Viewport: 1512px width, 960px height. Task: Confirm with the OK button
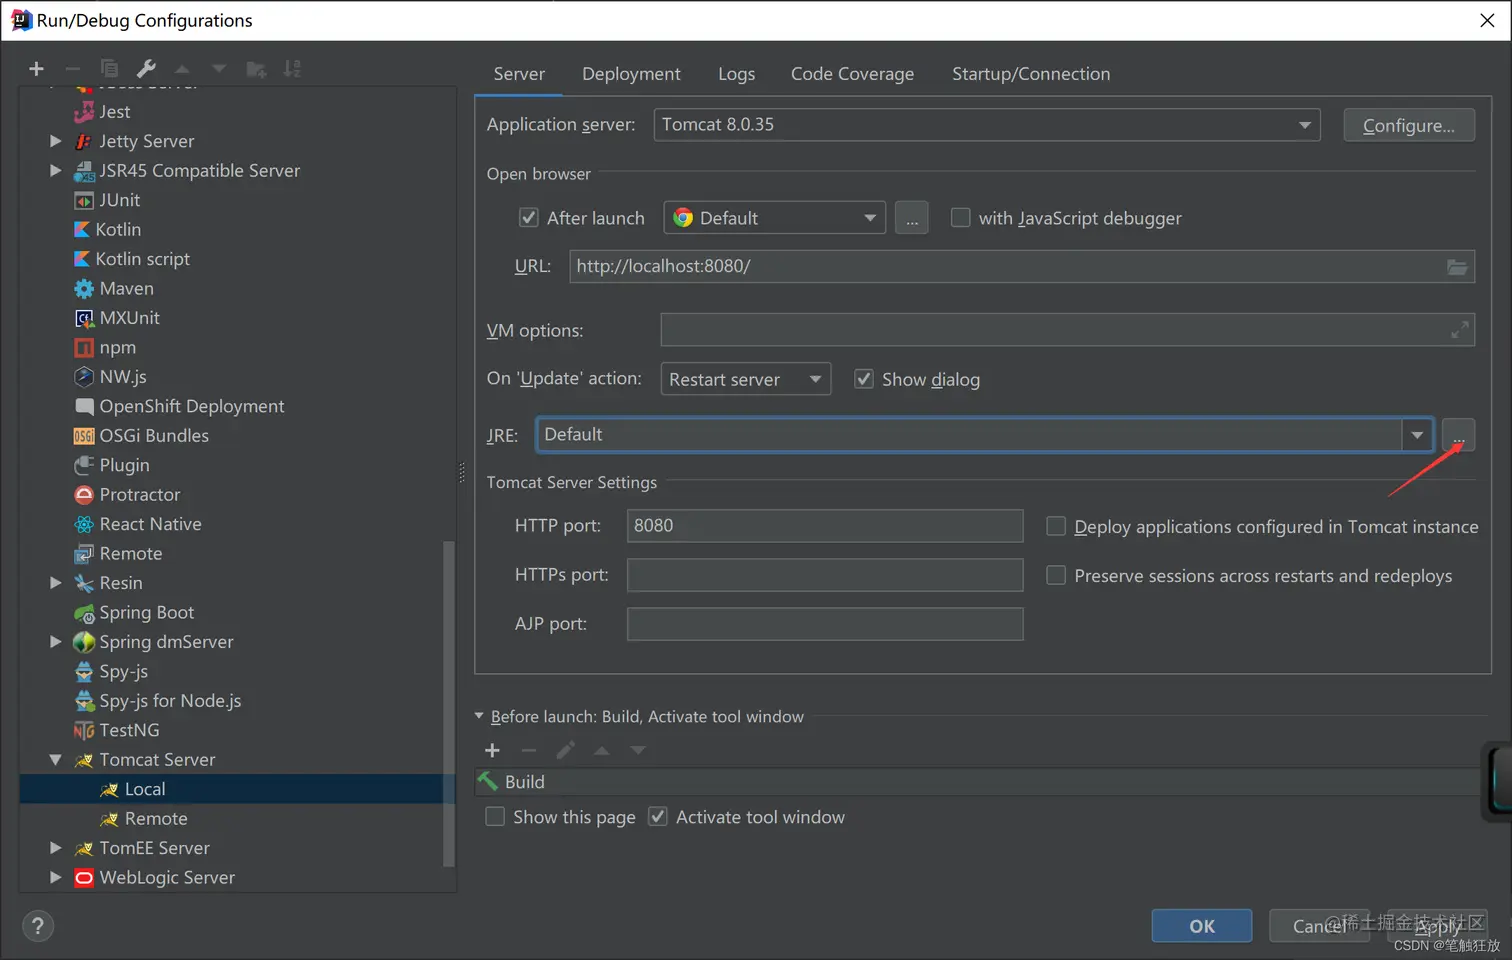pos(1202,926)
